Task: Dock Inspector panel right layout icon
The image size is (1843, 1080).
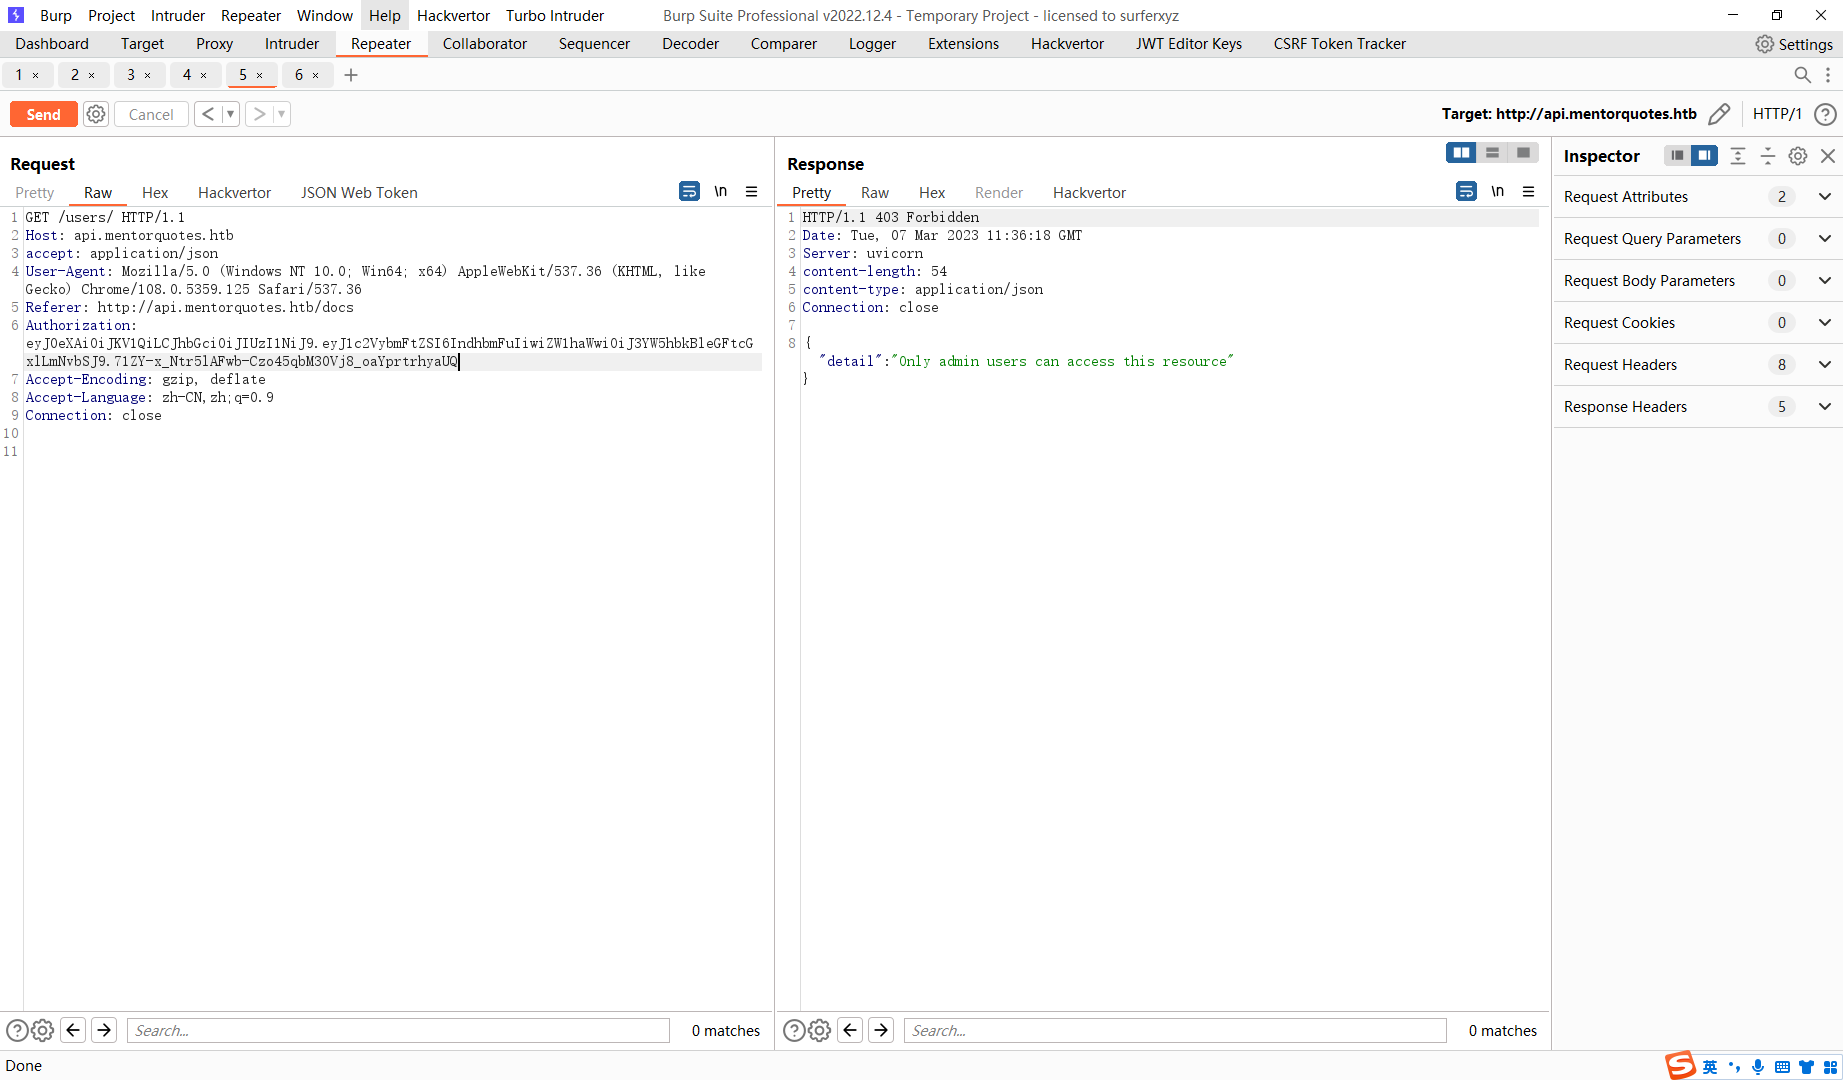Action: point(1704,155)
